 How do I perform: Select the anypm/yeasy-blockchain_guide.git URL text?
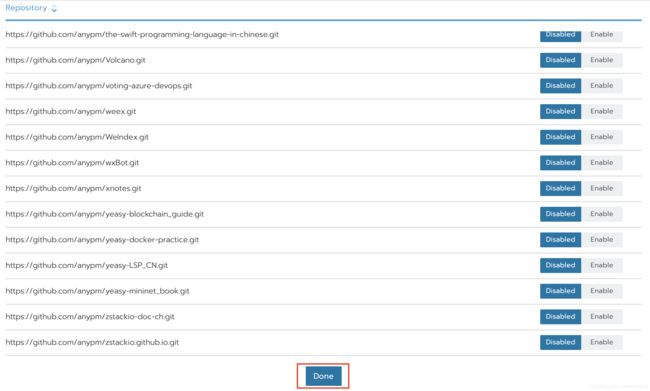(105, 214)
